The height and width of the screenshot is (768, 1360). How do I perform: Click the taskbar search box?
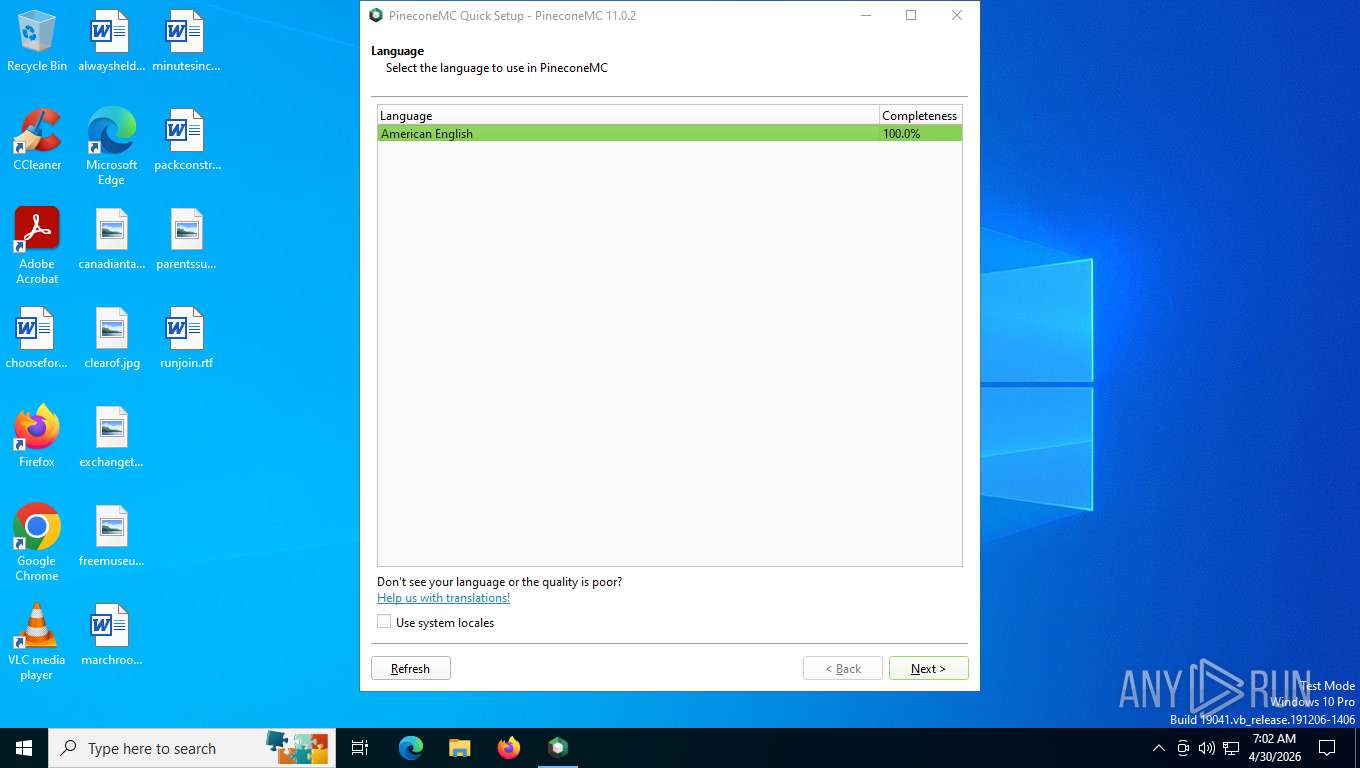click(x=192, y=747)
